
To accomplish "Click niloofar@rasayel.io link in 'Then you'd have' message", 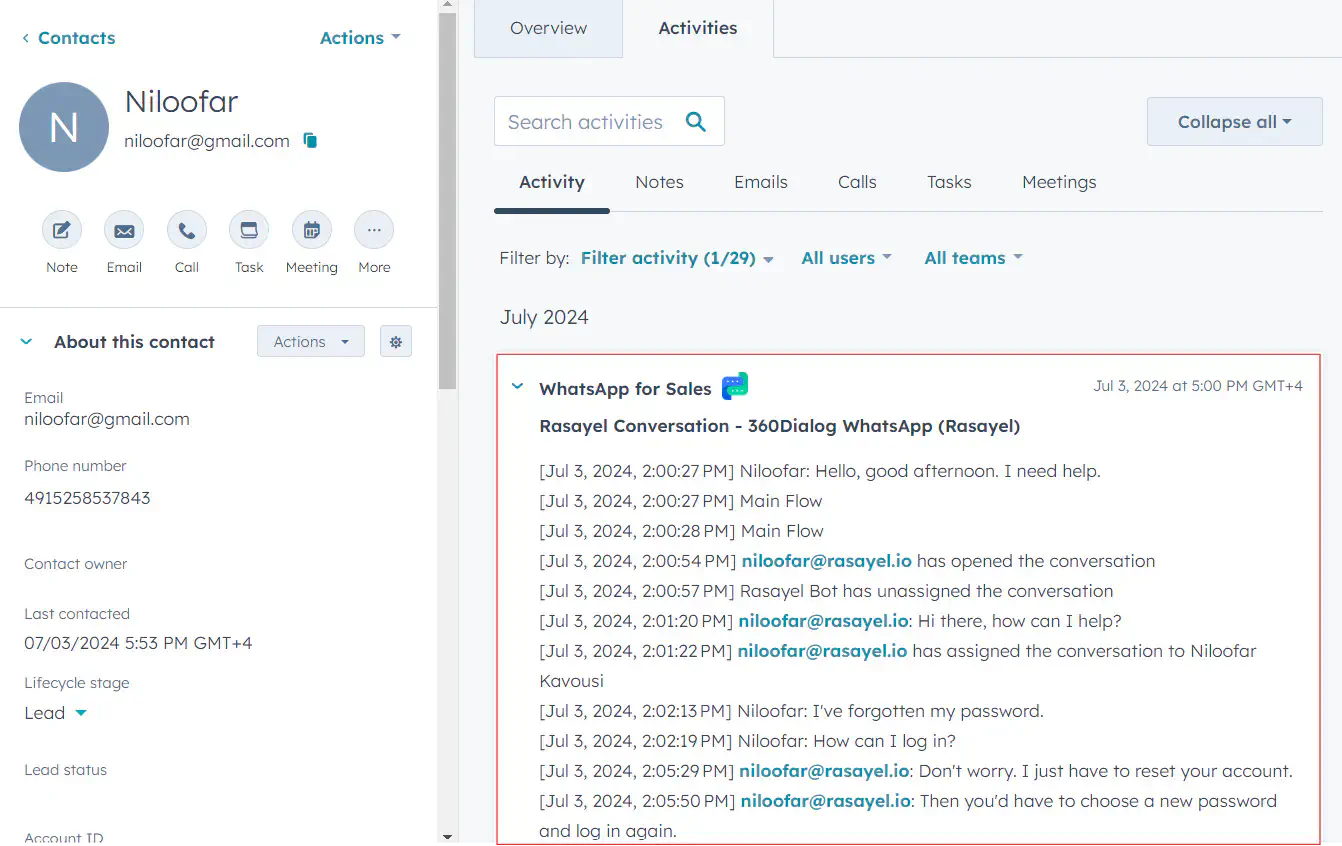I will (x=825, y=801).
